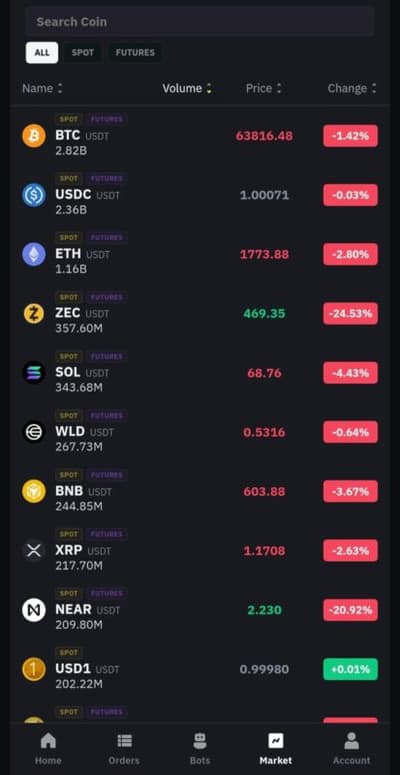
Task: Tap the Zcash ZEC icon
Action: (34, 314)
